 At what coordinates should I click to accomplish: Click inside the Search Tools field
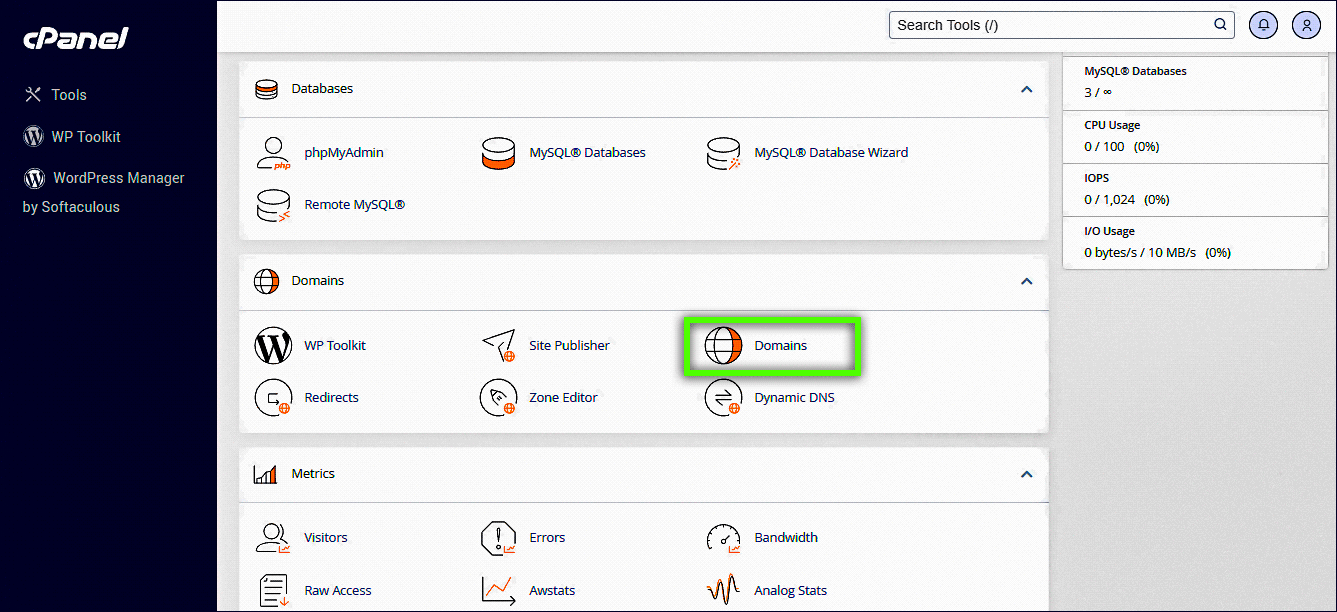click(x=1050, y=24)
